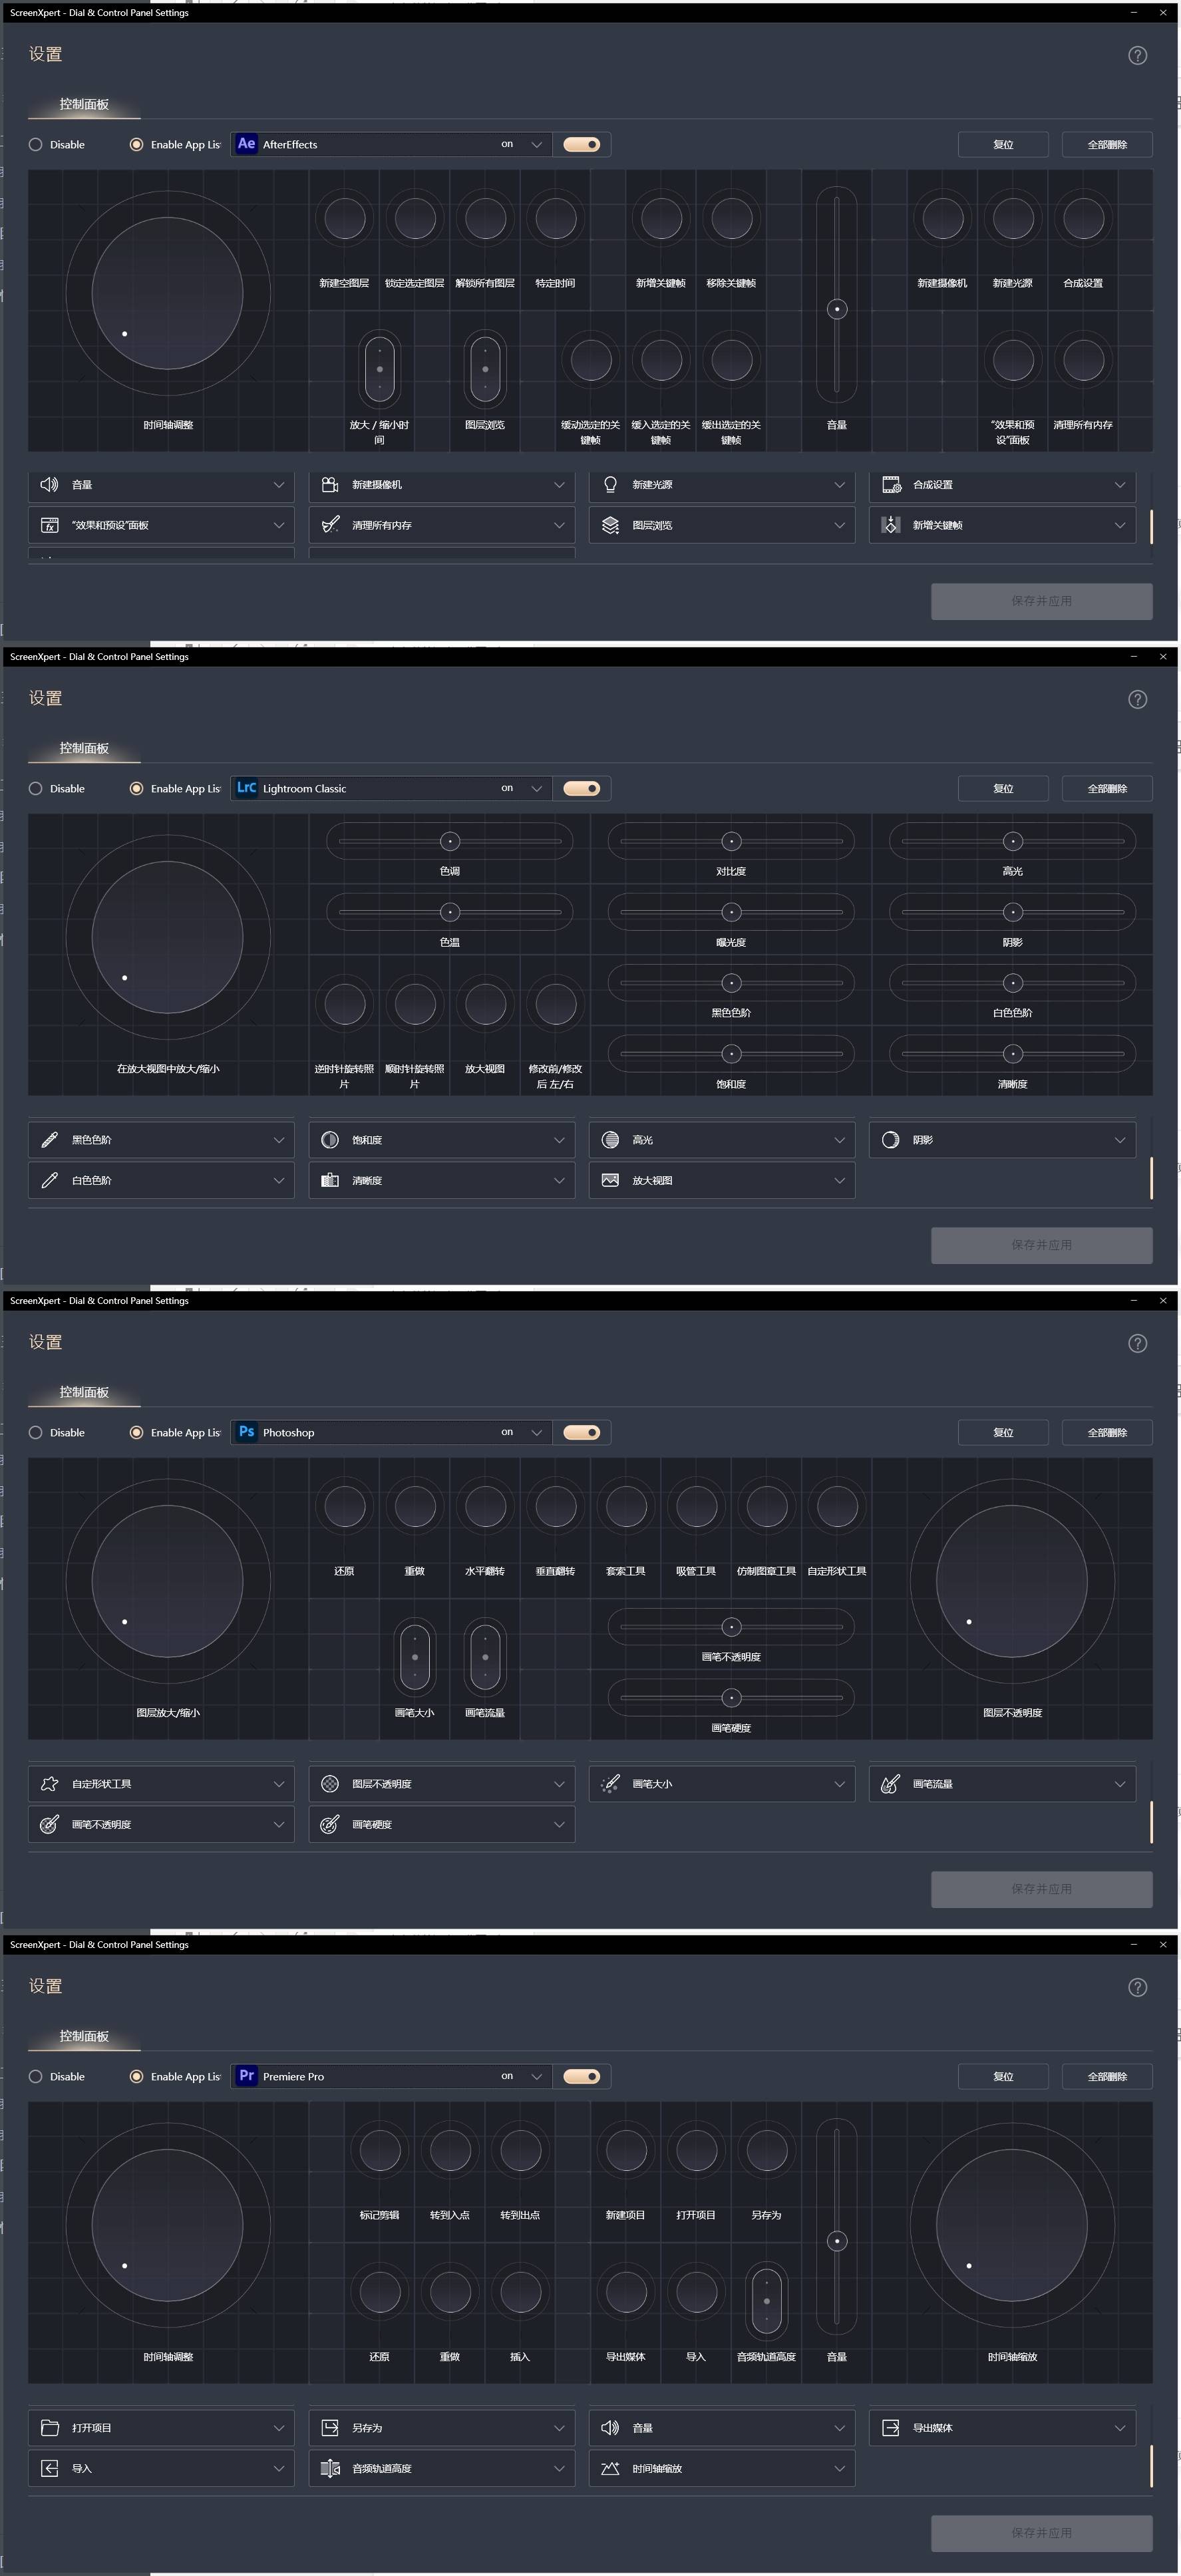Image resolution: width=1181 pixels, height=2576 pixels.
Task: Click lightbulb icon of AfterEffects 新建光源 list row
Action: [610, 485]
